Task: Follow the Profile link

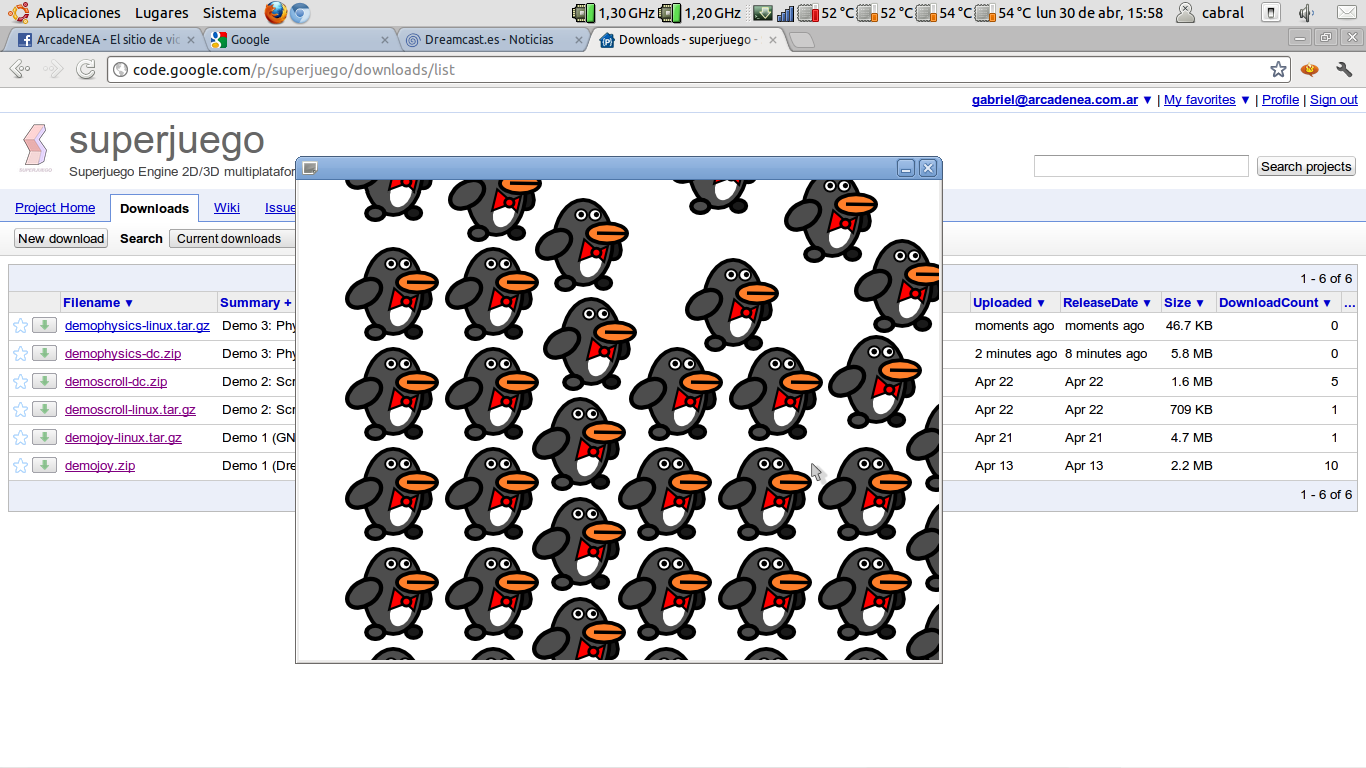Action: tap(1280, 100)
